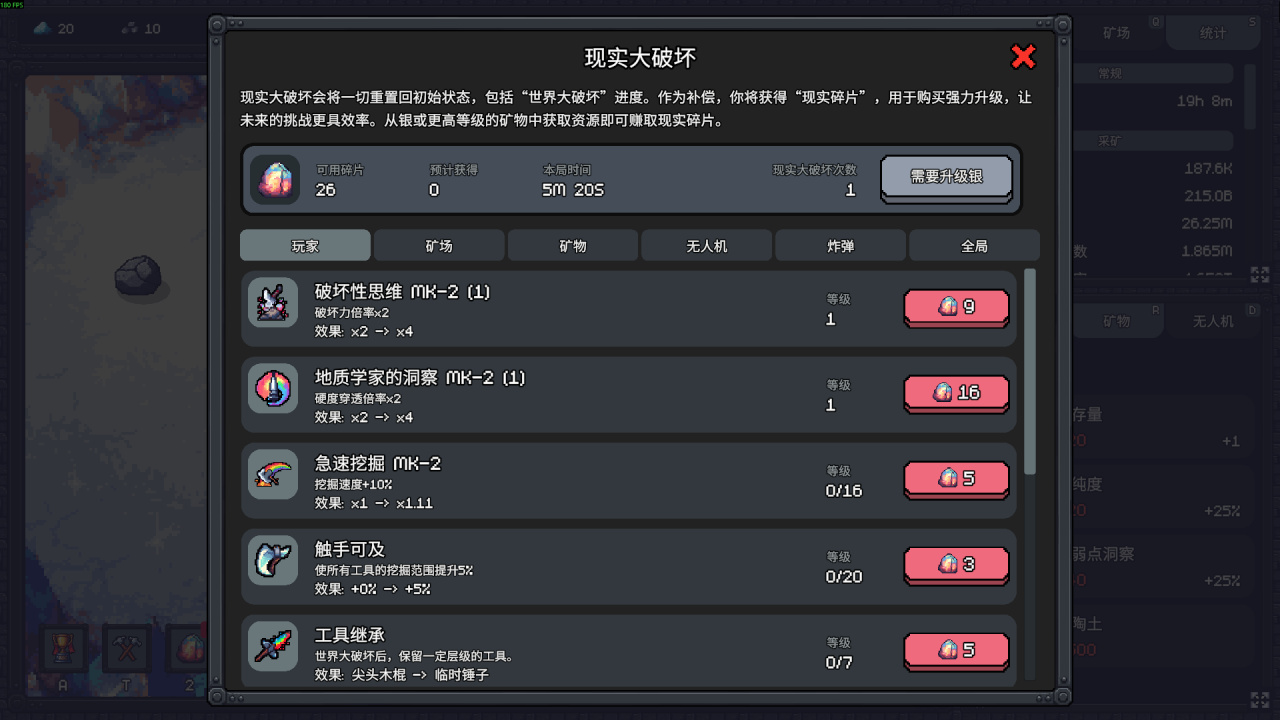Switch to the 炸弹 upgrade tab
Screen dimensions: 1280x720
(x=841, y=246)
